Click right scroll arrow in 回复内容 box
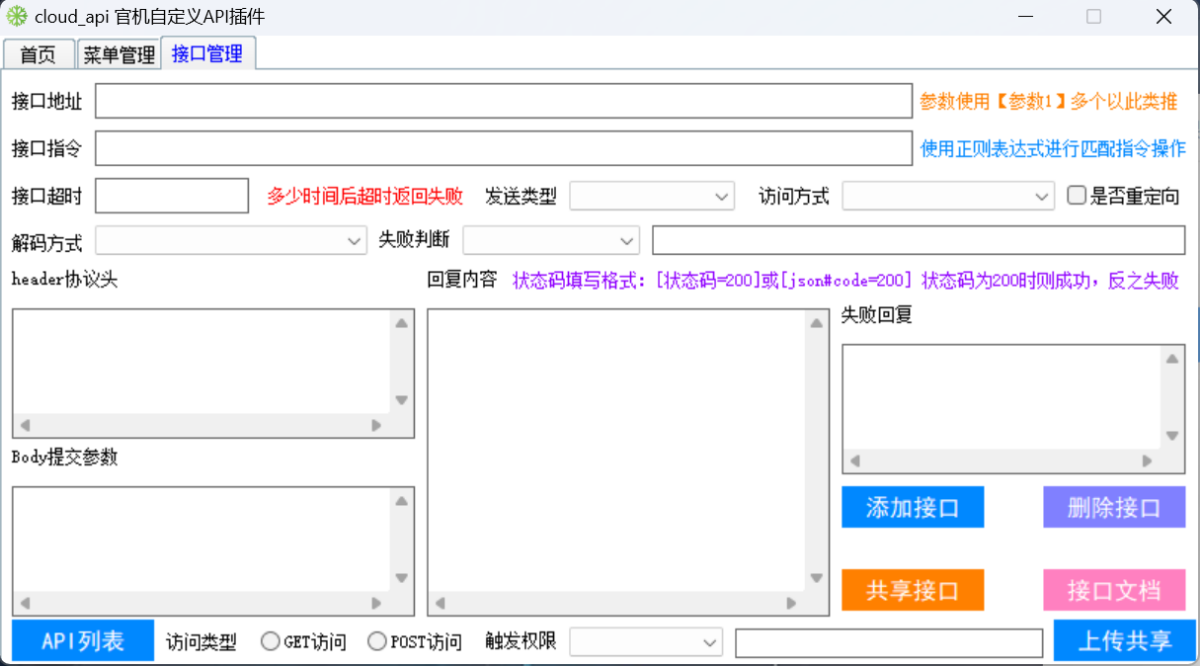Image resolution: width=1200 pixels, height=666 pixels. click(x=791, y=603)
